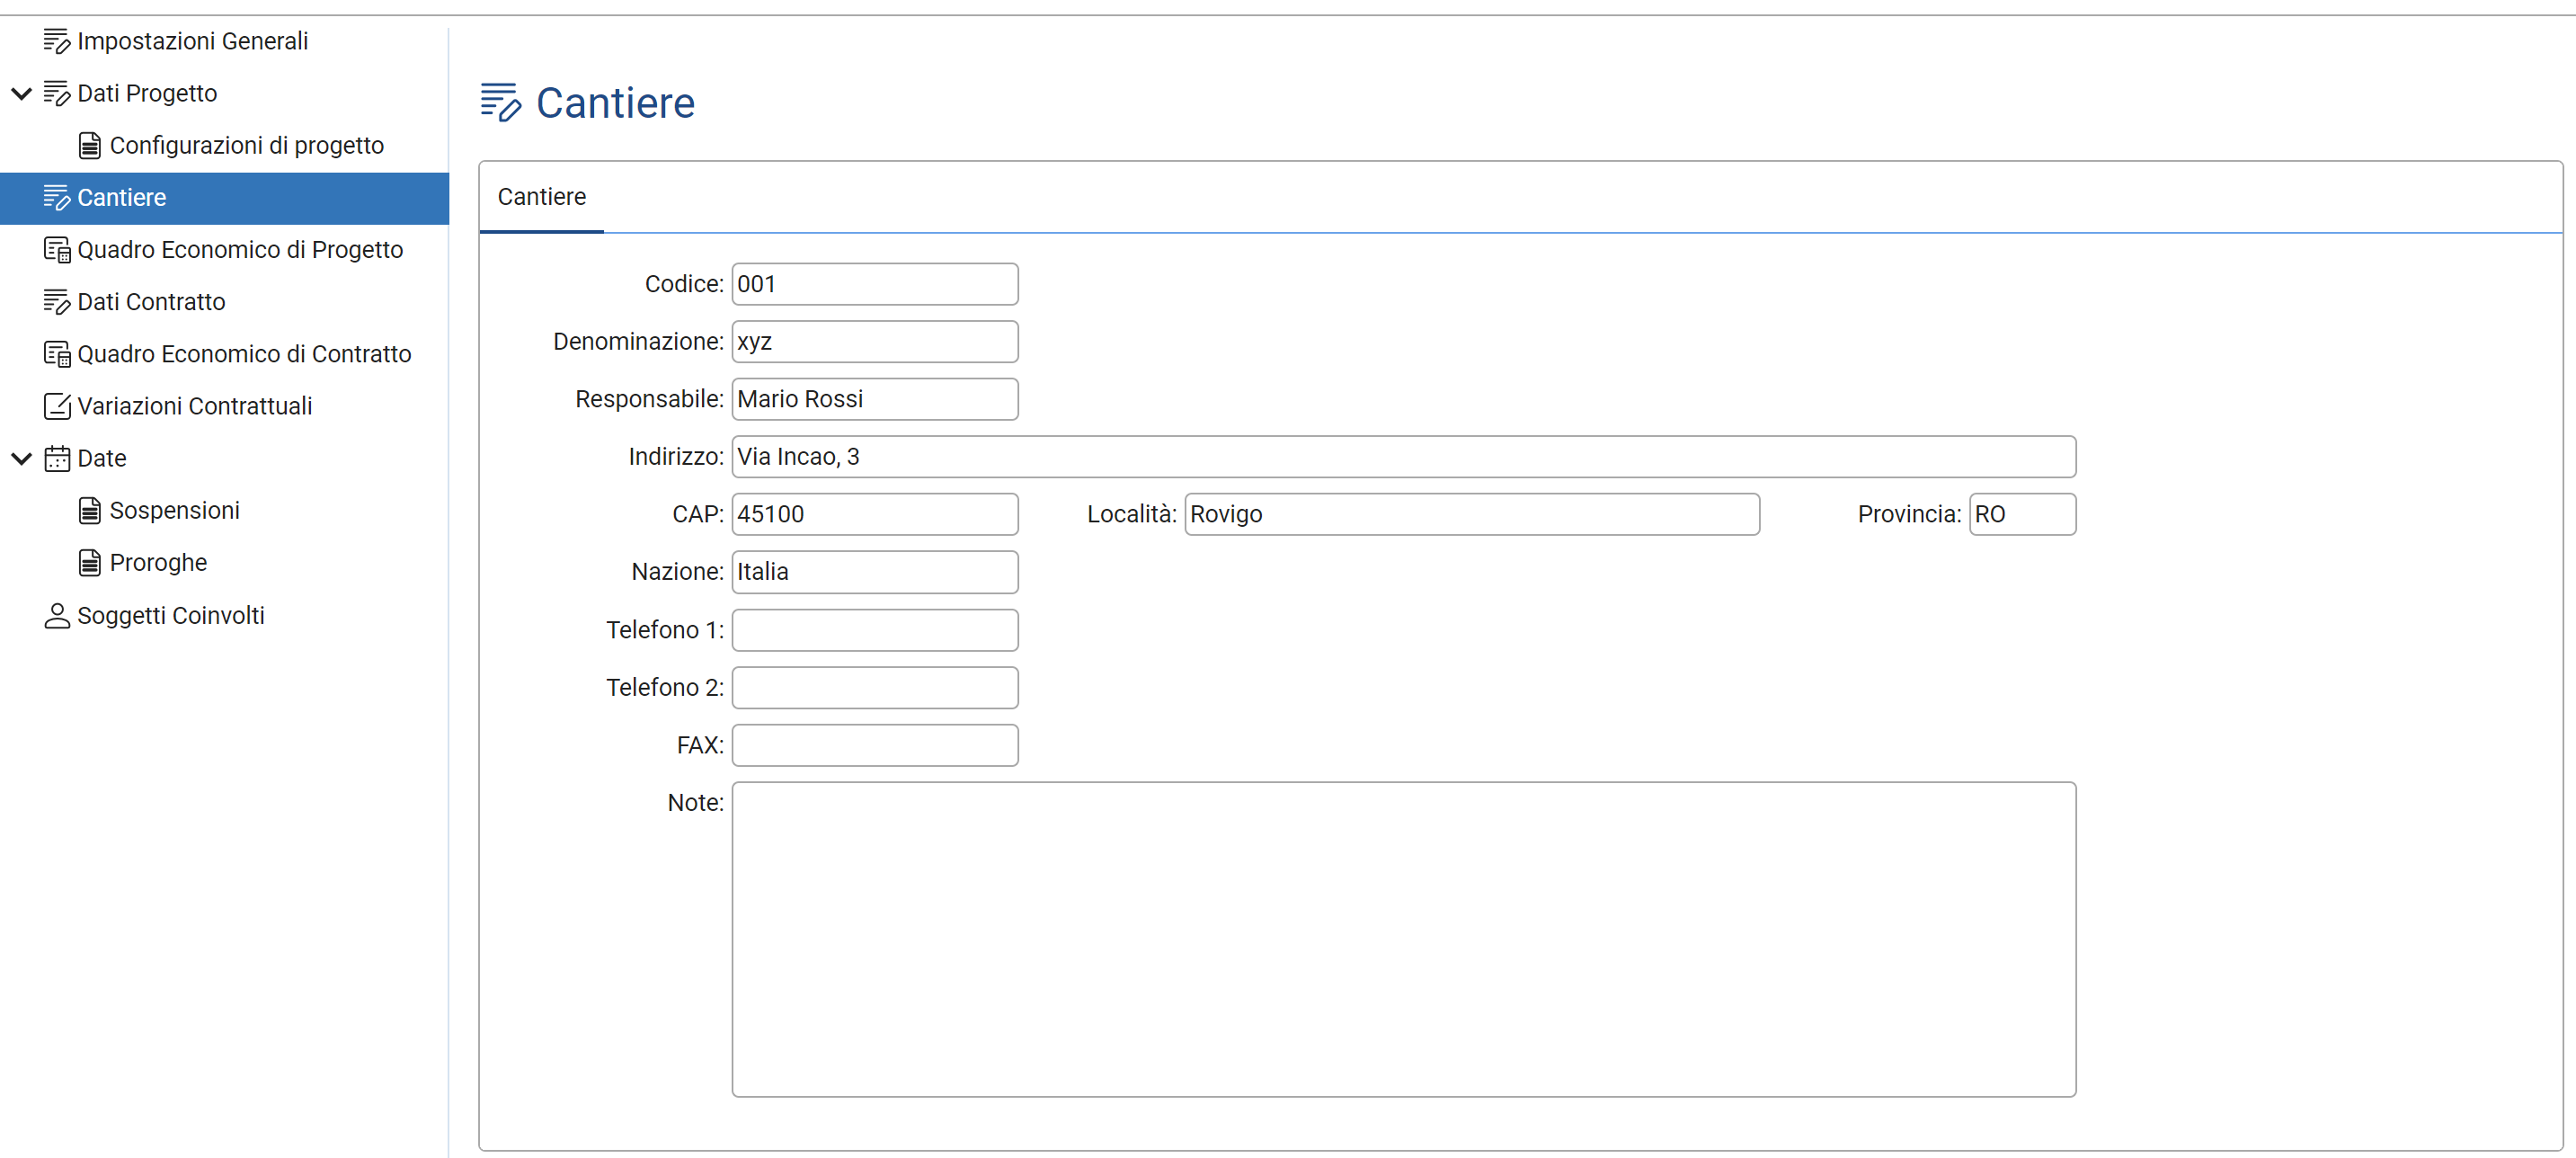Image resolution: width=2576 pixels, height=1158 pixels.
Task: Click the Impostazioni Generali edit-list icon
Action: tap(56, 41)
